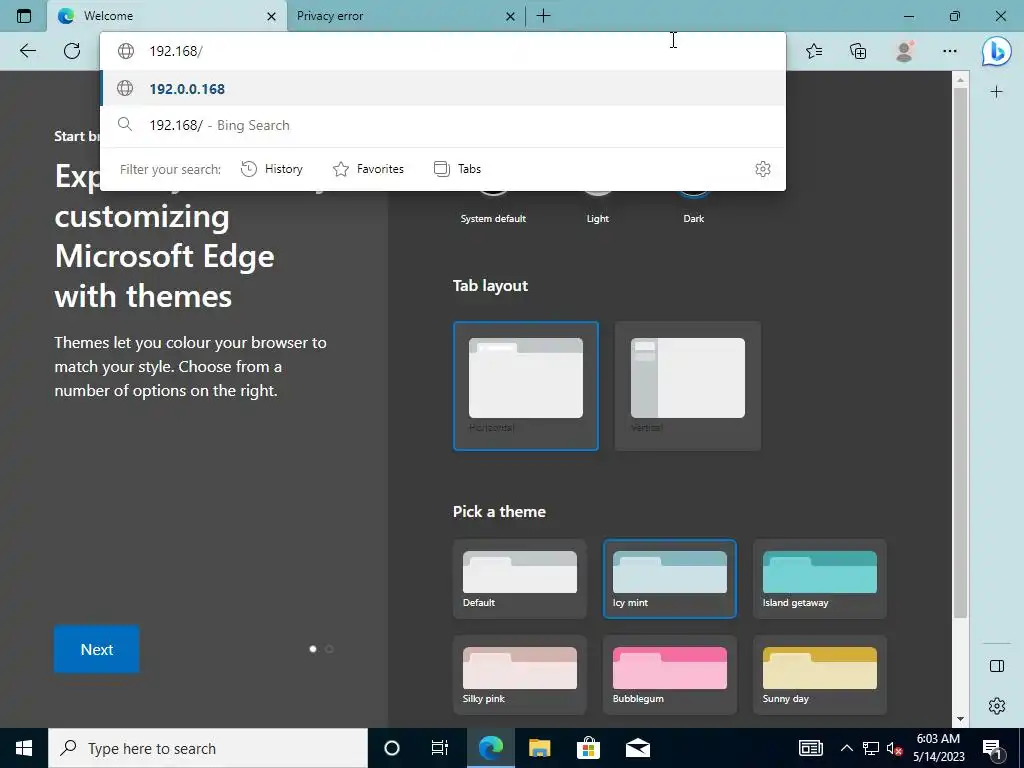Open the Windows Start menu
1024x768 pixels.
tap(24, 748)
